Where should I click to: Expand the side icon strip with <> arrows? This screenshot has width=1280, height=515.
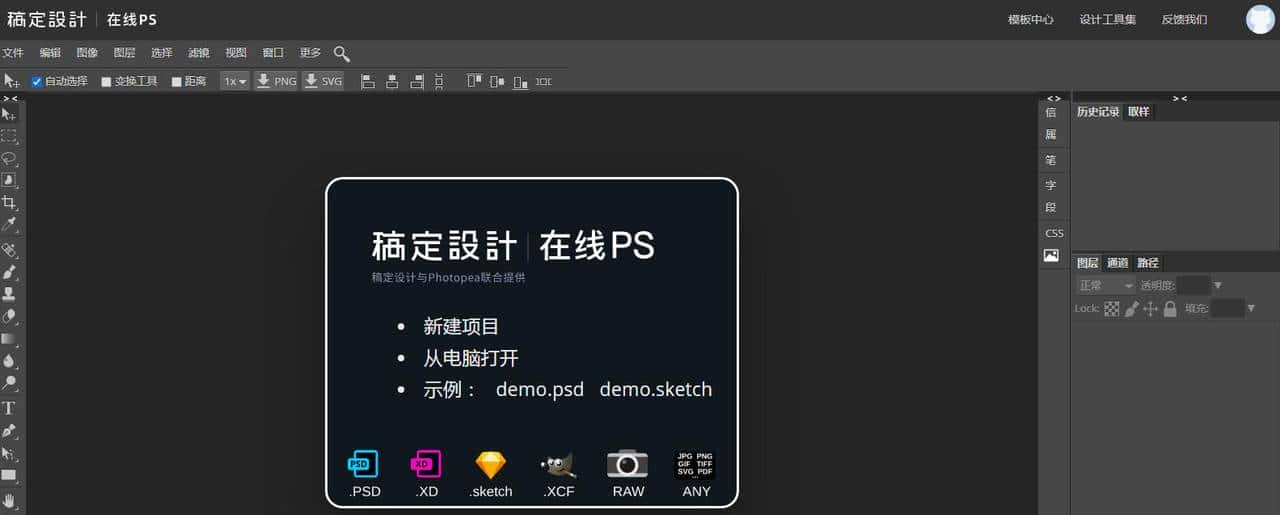[1053, 98]
